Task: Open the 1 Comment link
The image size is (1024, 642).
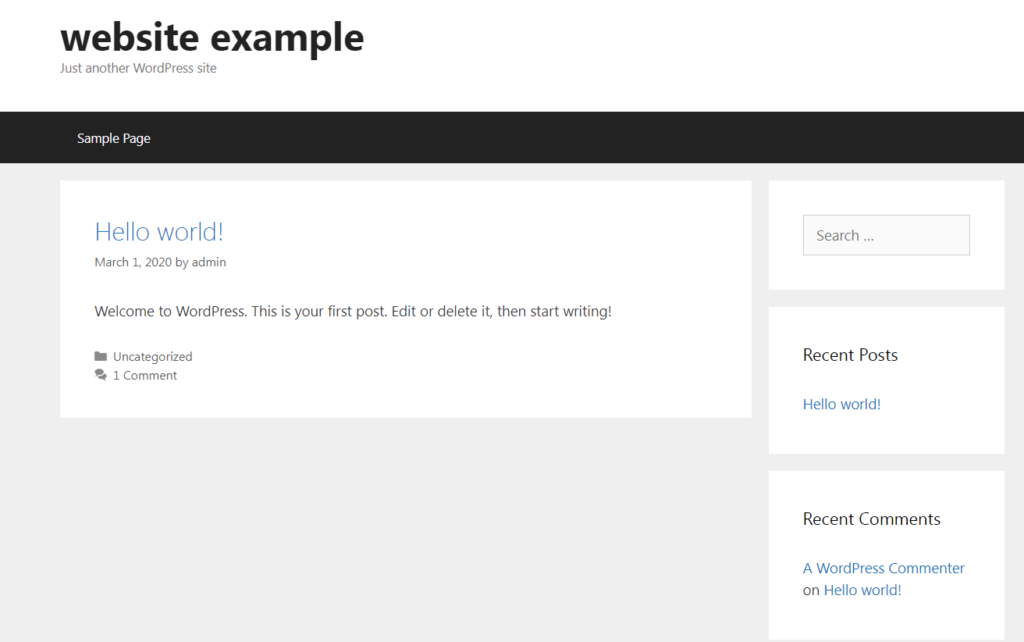Action: coord(144,375)
